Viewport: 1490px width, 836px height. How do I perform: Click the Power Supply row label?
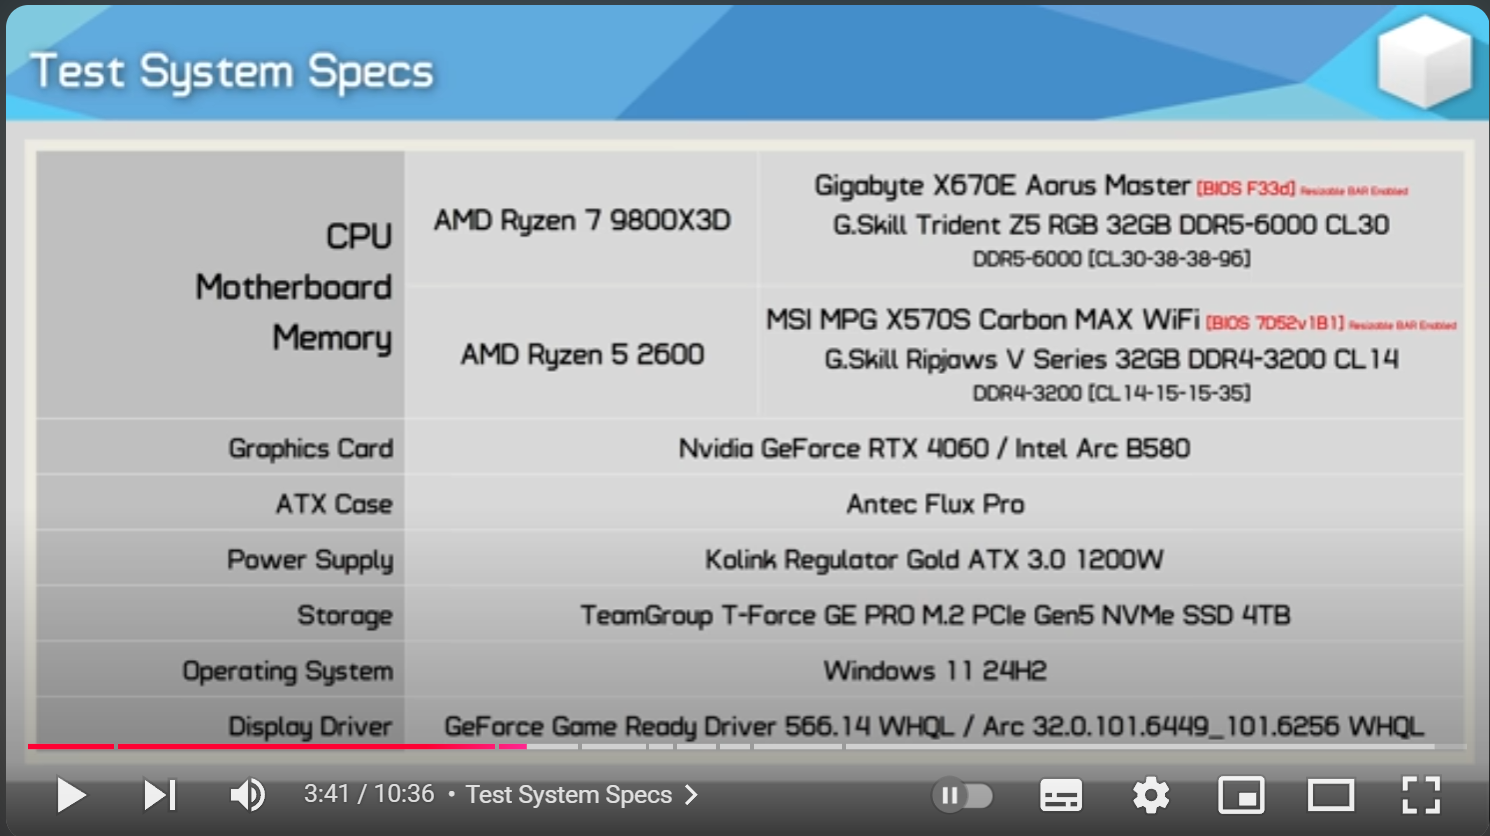point(310,560)
